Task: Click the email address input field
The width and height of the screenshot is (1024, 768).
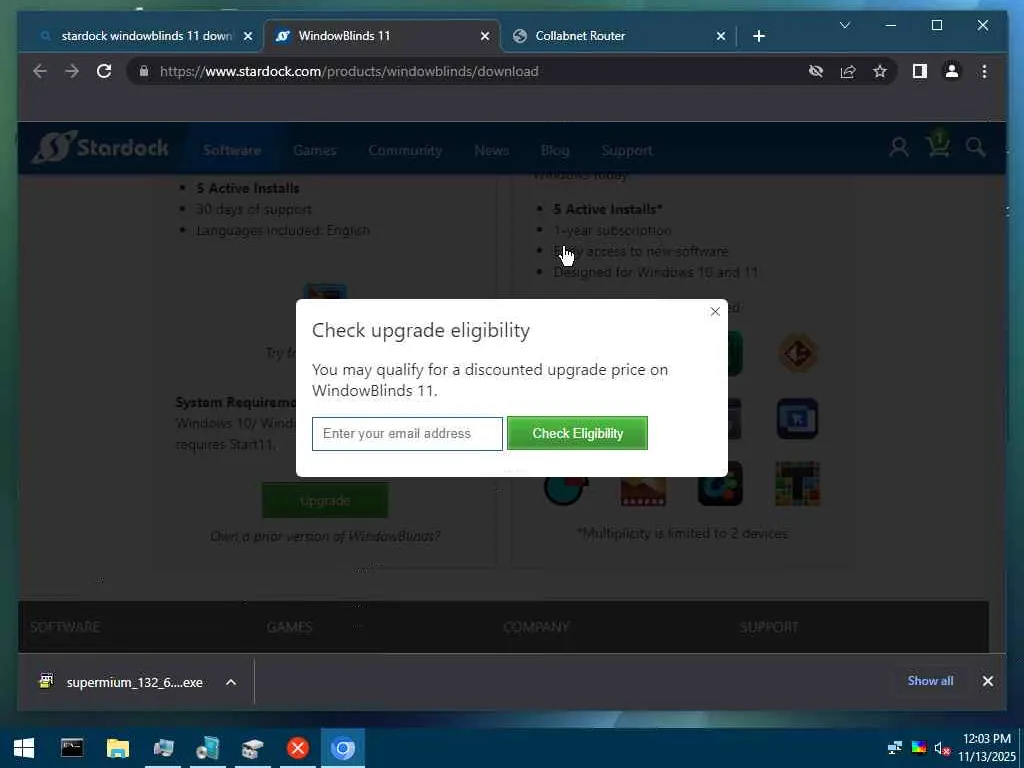Action: pyautogui.click(x=408, y=434)
